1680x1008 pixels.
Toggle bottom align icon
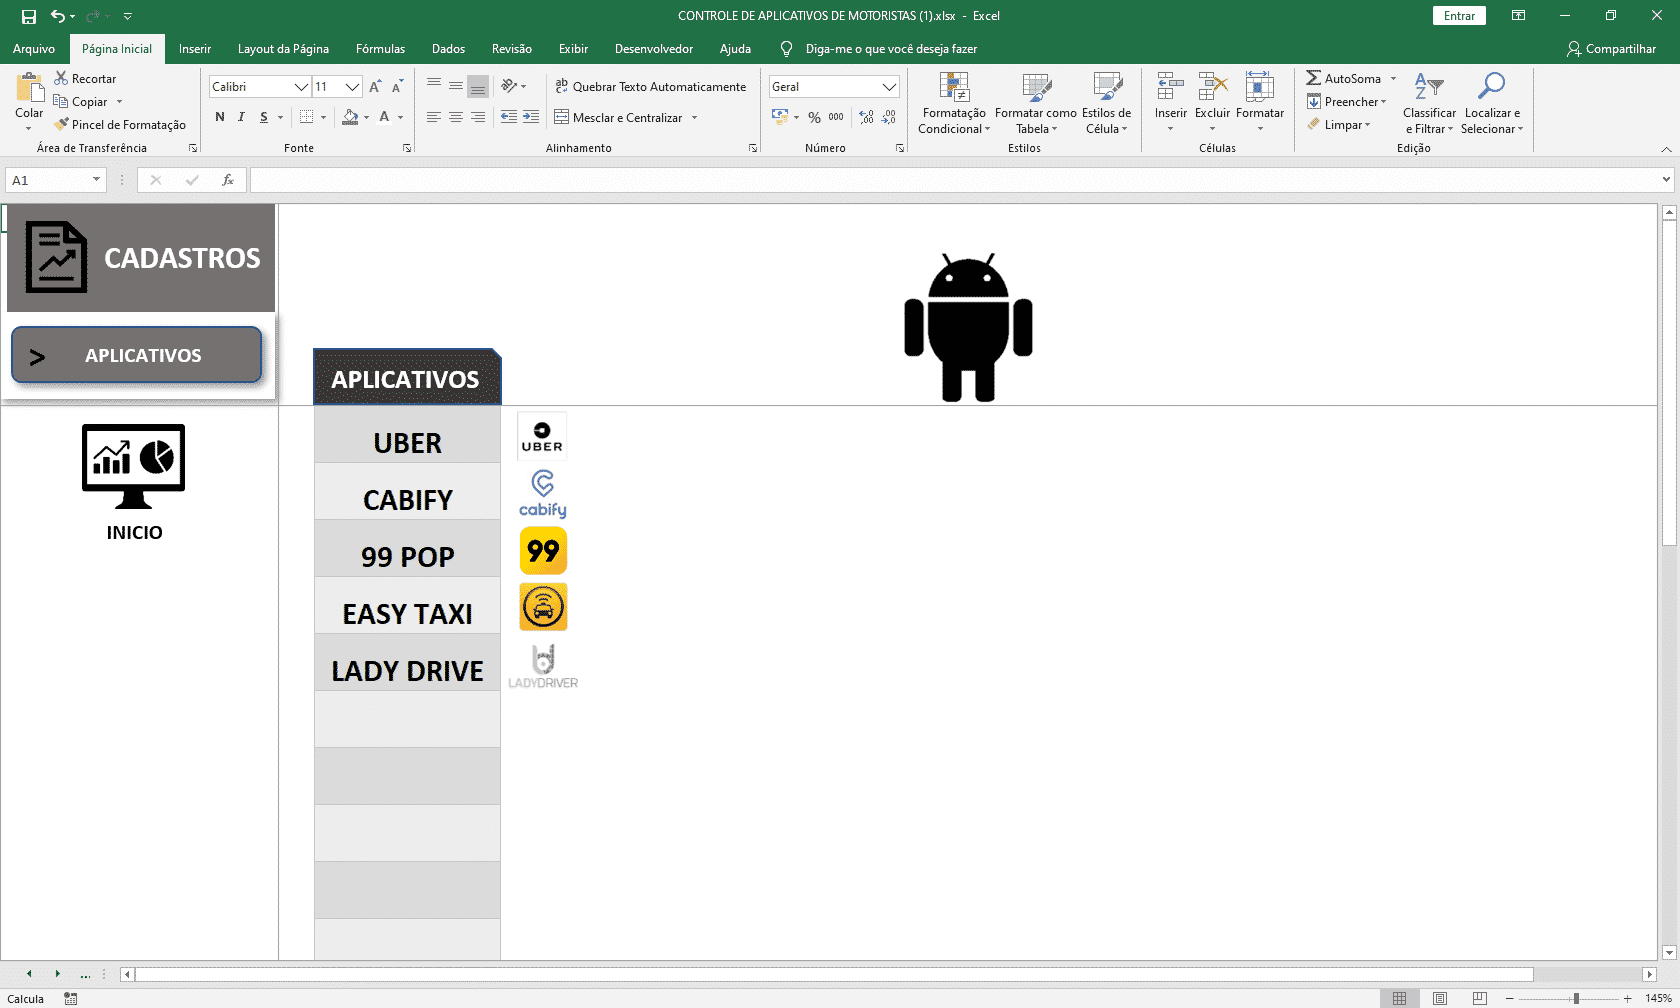click(478, 87)
